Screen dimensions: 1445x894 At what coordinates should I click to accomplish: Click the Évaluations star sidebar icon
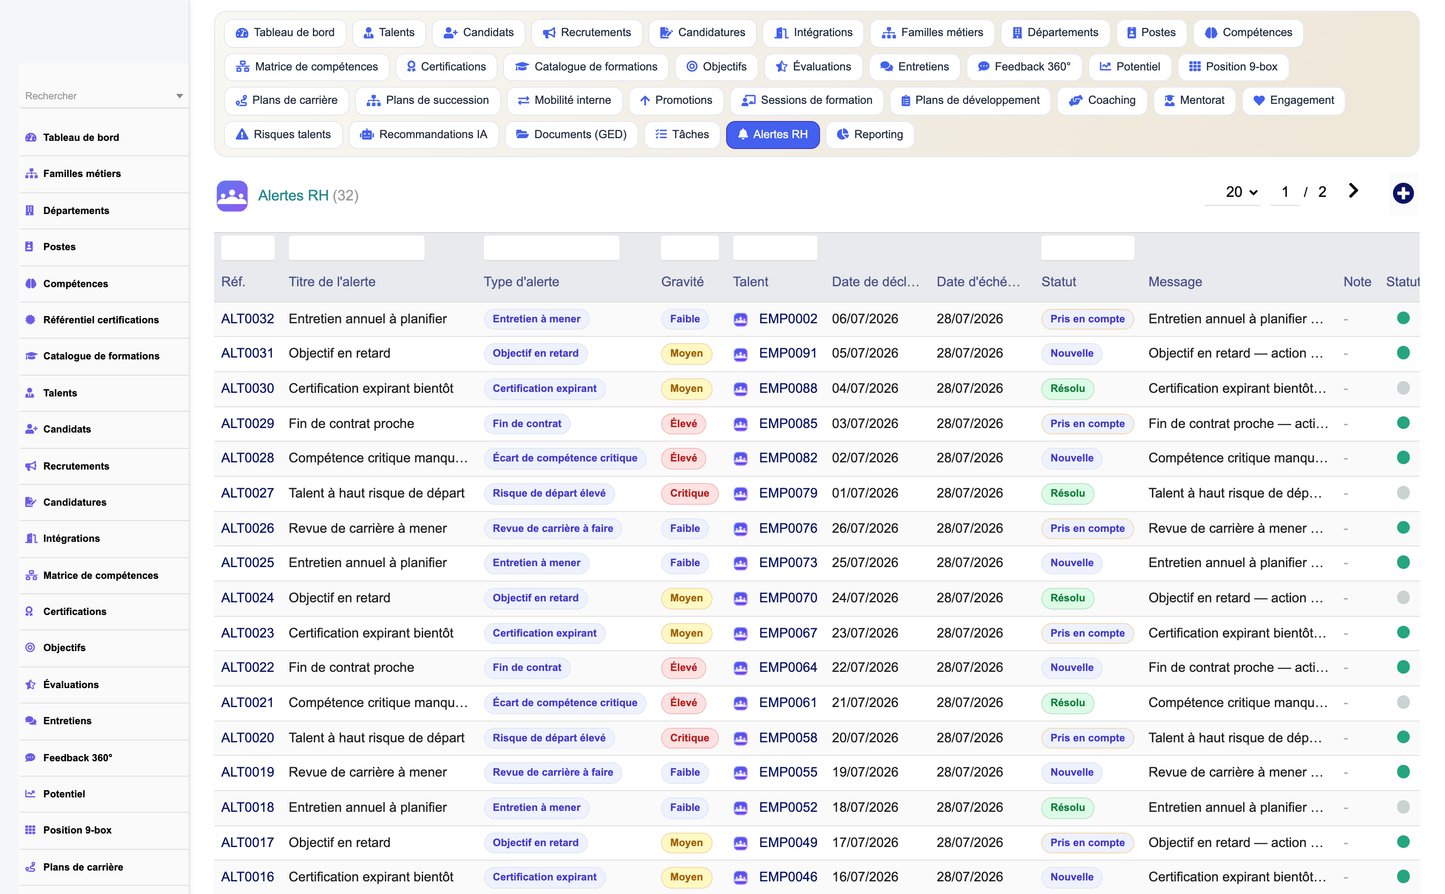coord(30,685)
